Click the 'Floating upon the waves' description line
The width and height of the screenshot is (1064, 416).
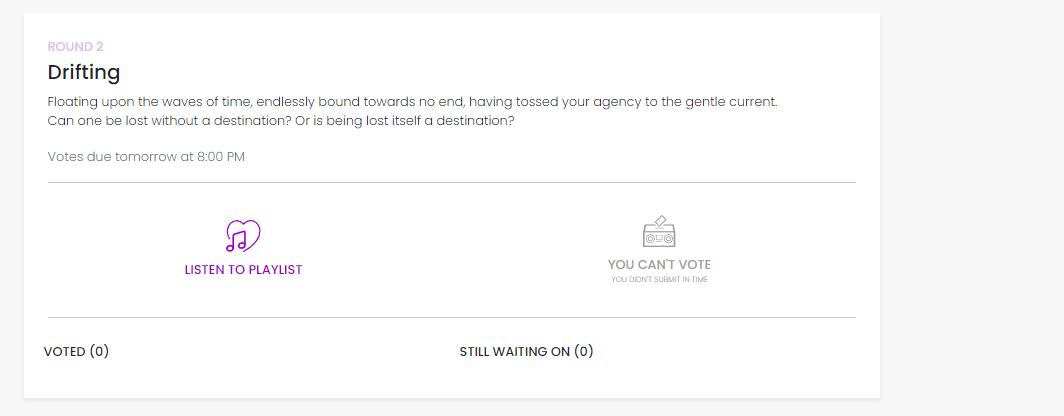tap(412, 102)
